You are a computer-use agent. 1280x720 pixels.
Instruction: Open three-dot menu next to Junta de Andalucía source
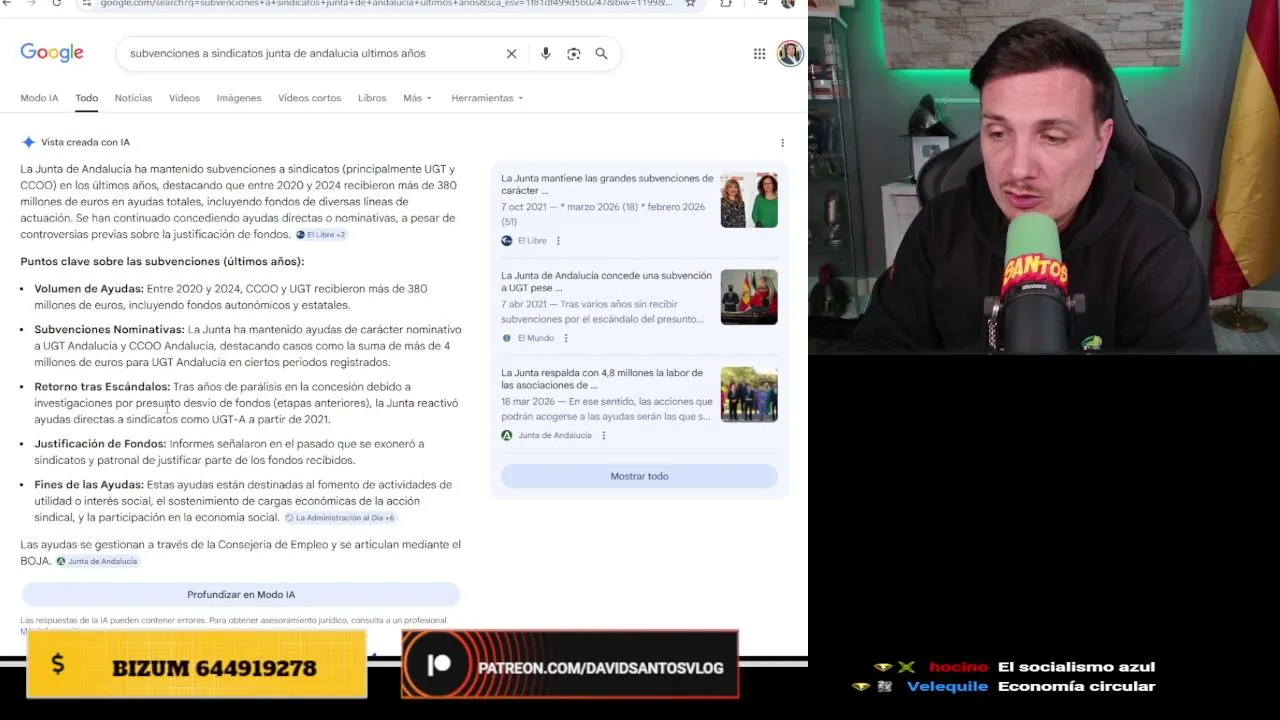tap(603, 435)
